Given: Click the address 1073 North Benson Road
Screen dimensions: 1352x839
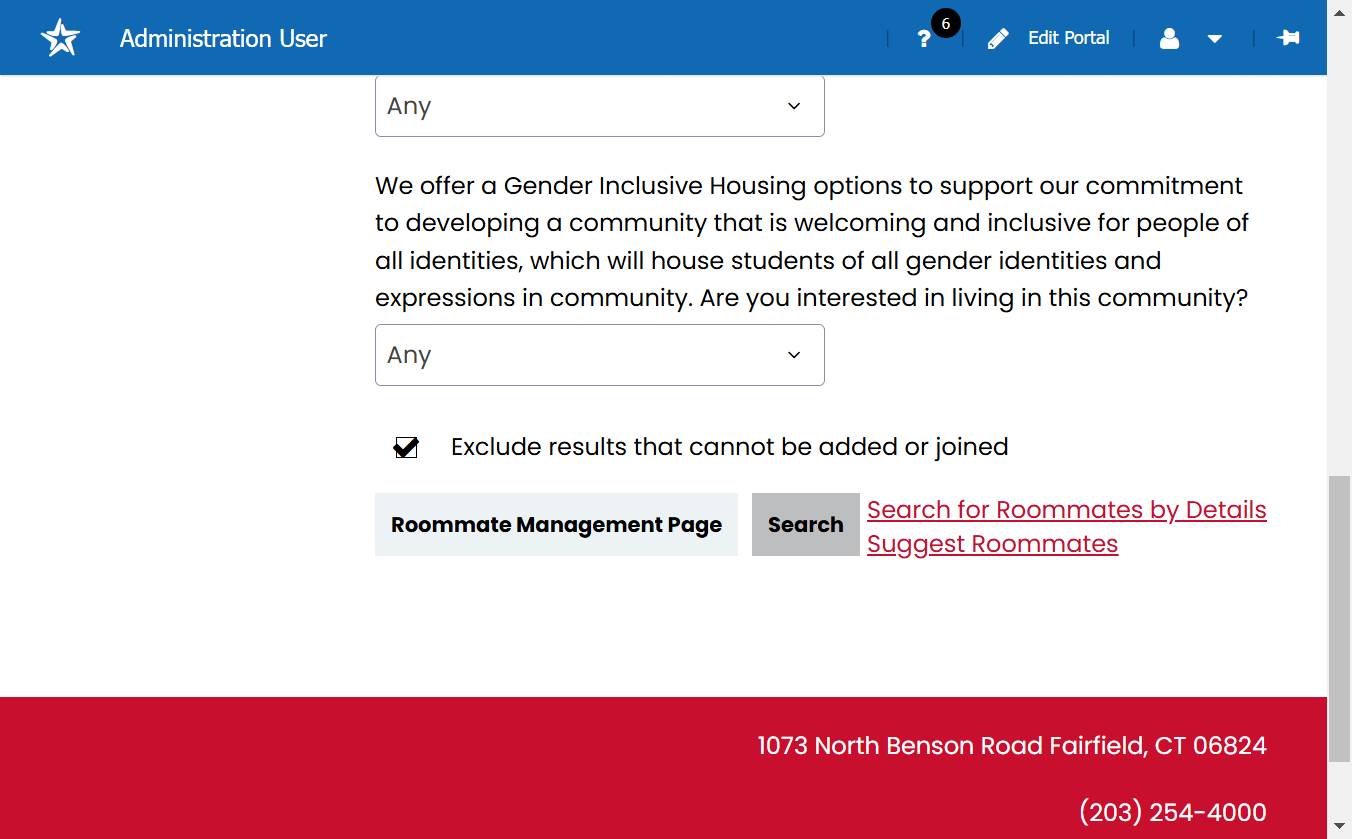Looking at the screenshot, I should tap(1012, 746).
